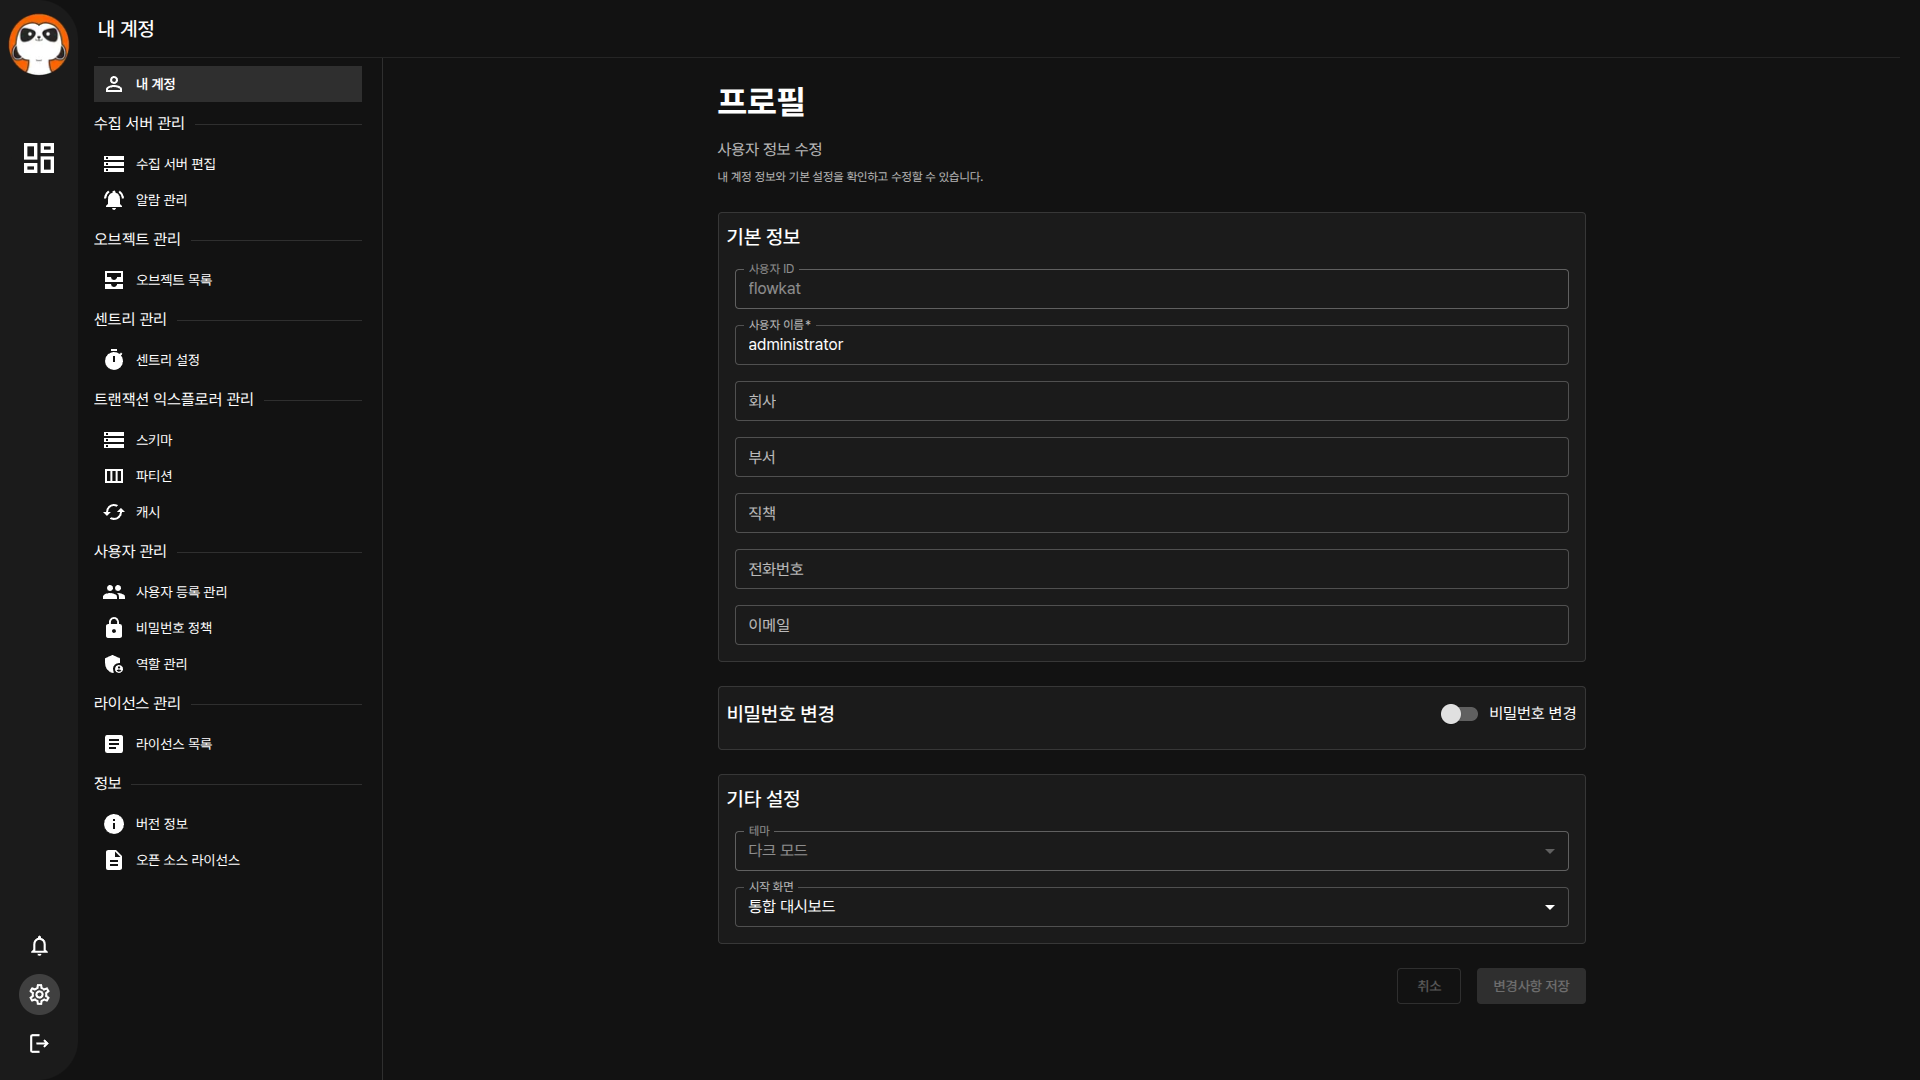Enable the 비밀번호 변경 toggle switch

[1459, 714]
